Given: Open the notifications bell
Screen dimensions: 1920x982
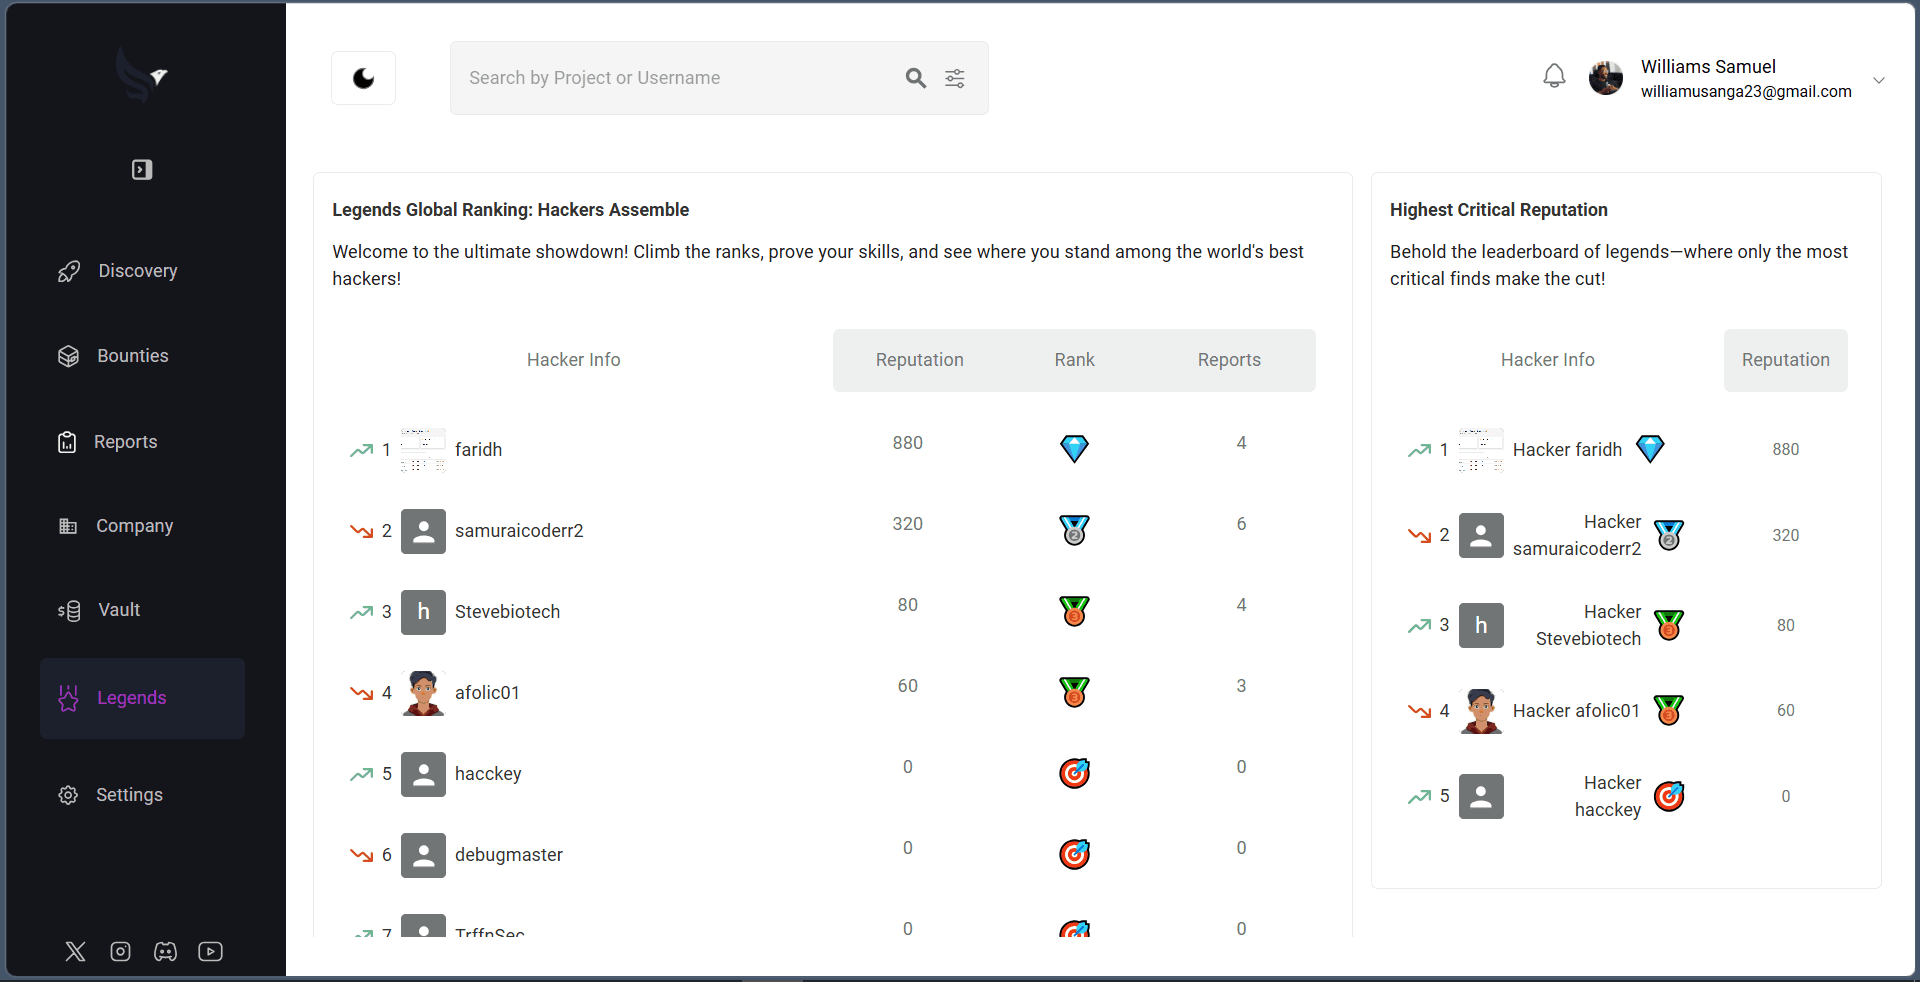Looking at the screenshot, I should pyautogui.click(x=1554, y=76).
